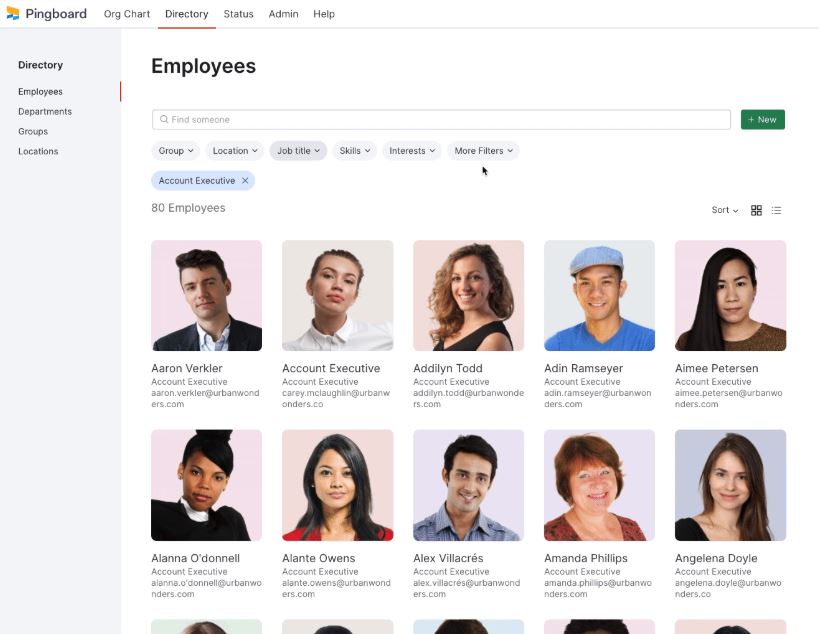The image size is (819, 634).
Task: Expand the Group filter dropdown
Action: click(x=176, y=151)
